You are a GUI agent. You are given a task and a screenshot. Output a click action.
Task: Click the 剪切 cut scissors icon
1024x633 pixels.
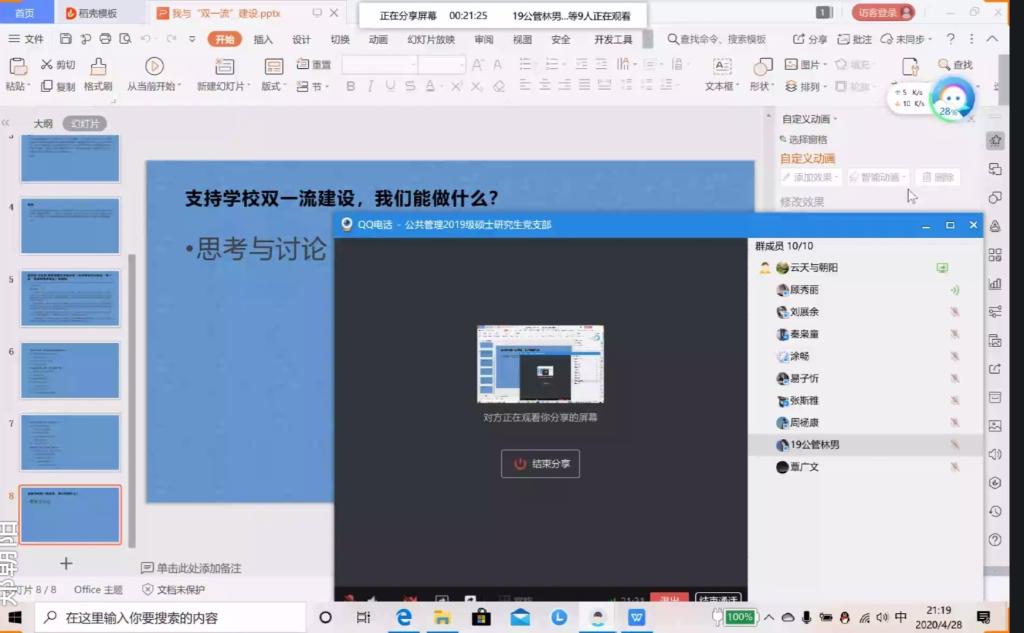coord(47,65)
